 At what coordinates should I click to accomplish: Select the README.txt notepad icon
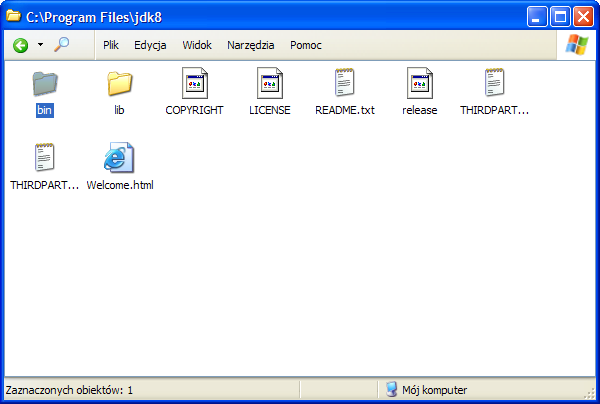tap(344, 82)
